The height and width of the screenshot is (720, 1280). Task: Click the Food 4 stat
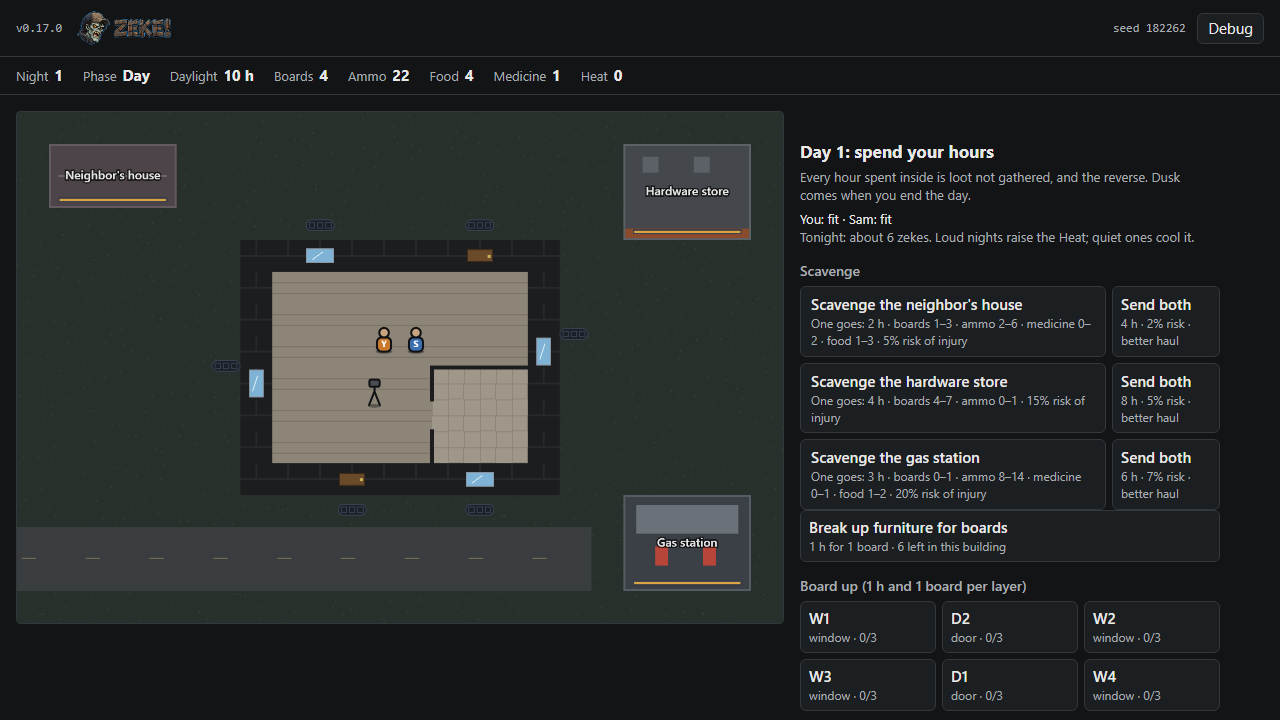(451, 76)
